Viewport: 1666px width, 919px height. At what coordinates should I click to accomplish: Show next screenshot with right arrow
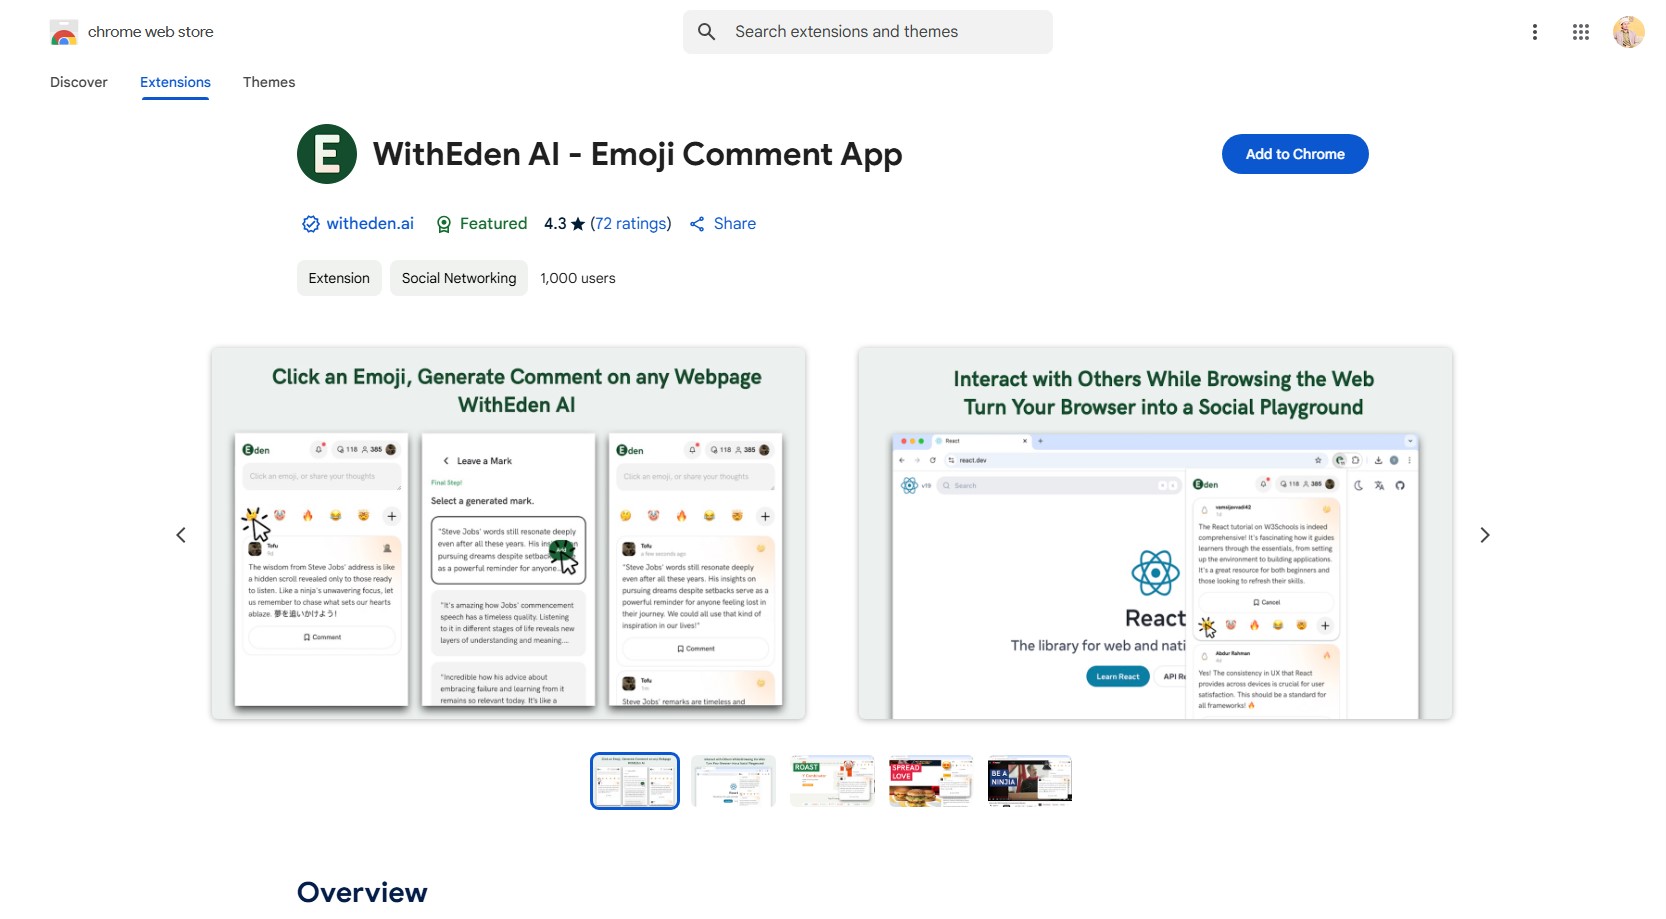[x=1484, y=535]
